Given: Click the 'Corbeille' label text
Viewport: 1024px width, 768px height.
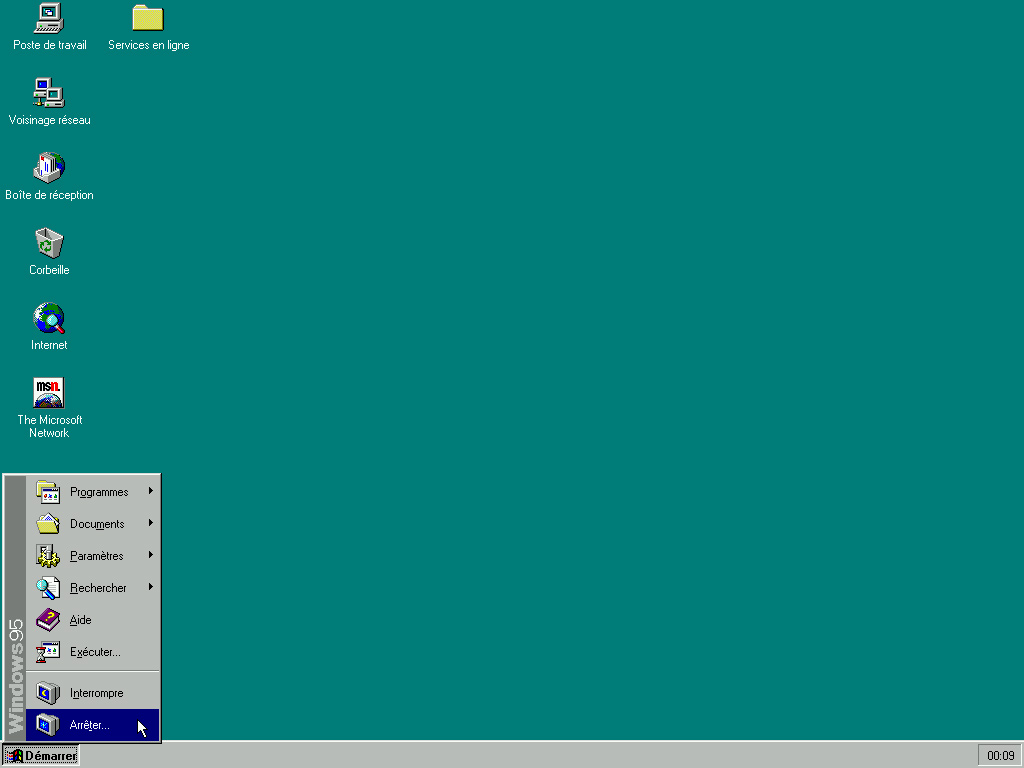Looking at the screenshot, I should pos(49,270).
